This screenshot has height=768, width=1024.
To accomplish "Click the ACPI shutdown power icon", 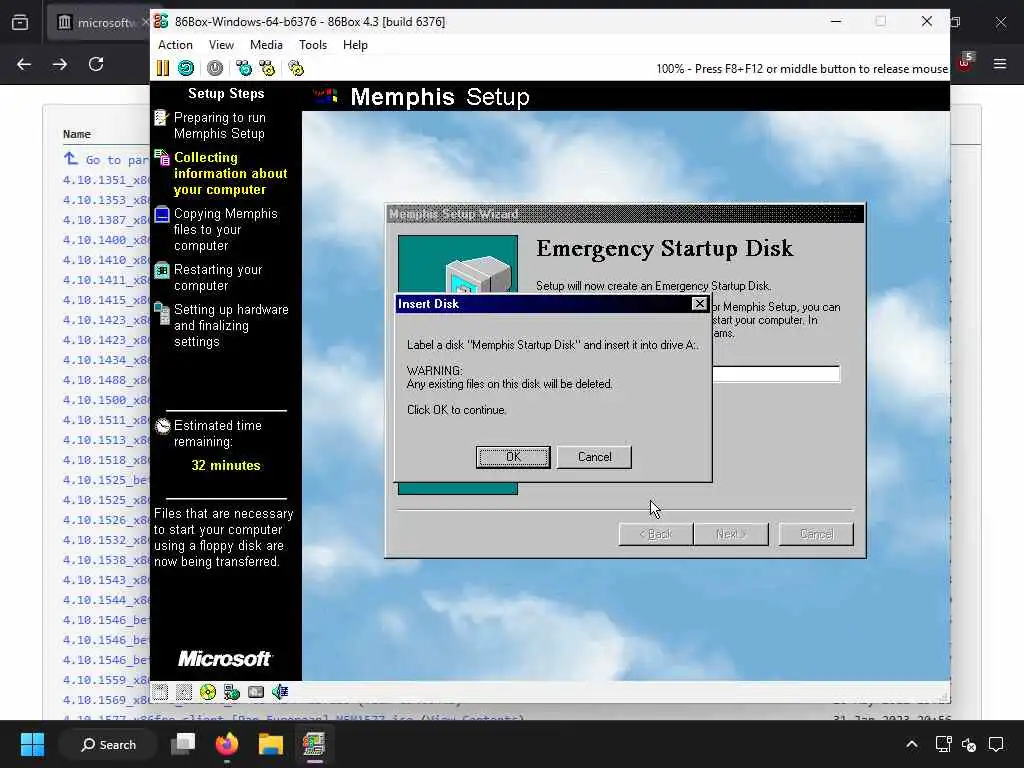I will coord(215,68).
